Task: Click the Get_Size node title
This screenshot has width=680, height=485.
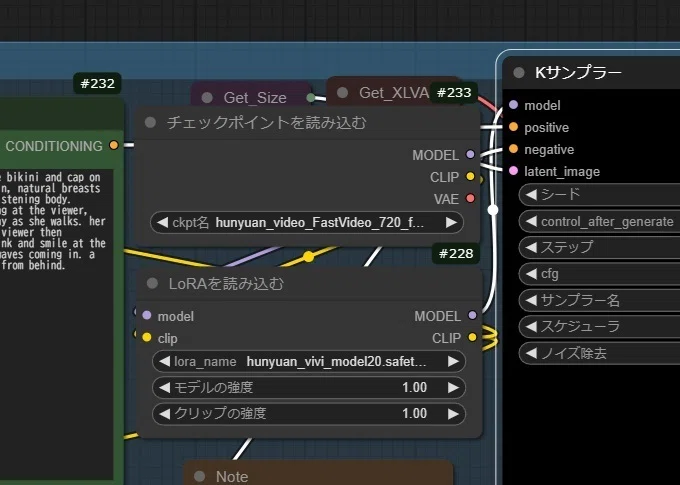Action: 255,98
